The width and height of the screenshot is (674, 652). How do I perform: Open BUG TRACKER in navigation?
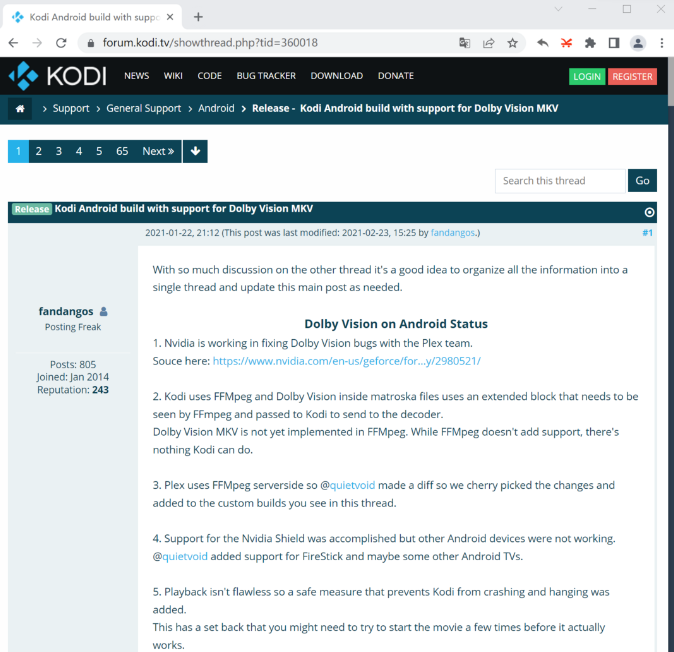(x=266, y=76)
